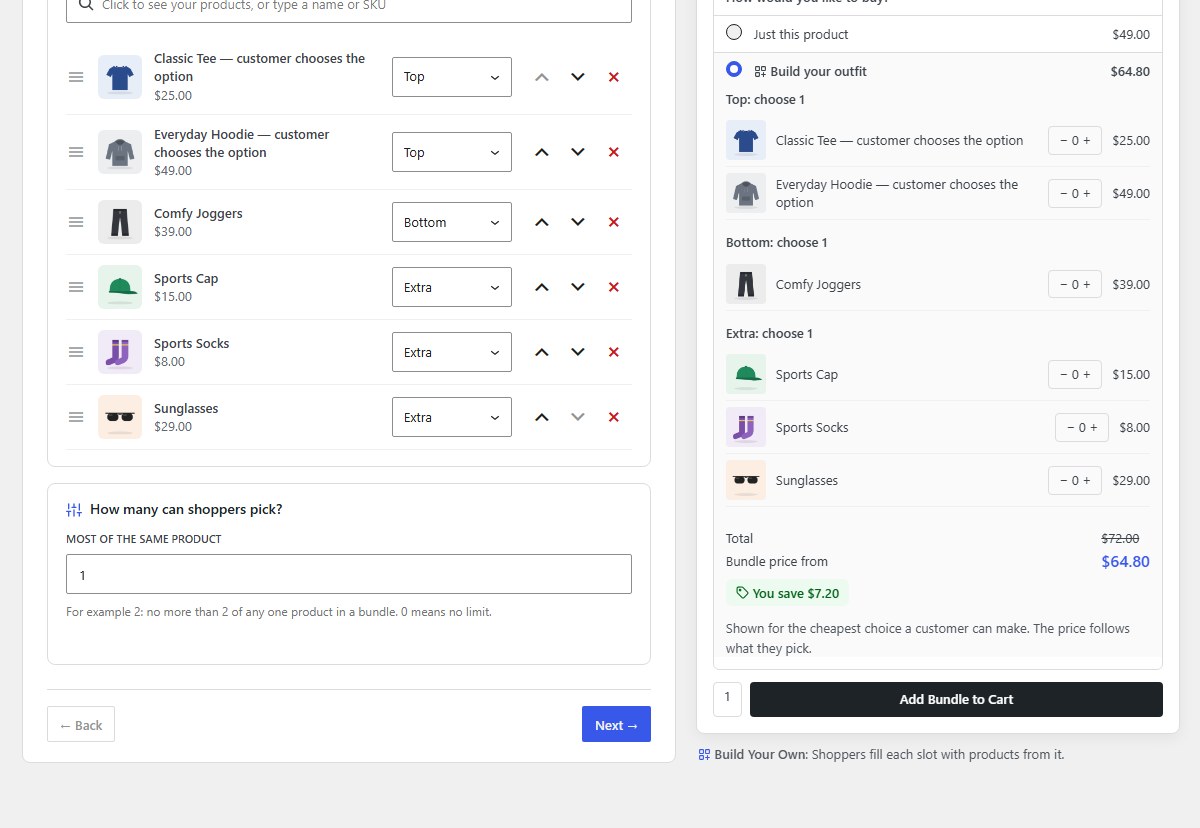
Task: Click the Extra: choose 1 heading
Action: pos(769,334)
